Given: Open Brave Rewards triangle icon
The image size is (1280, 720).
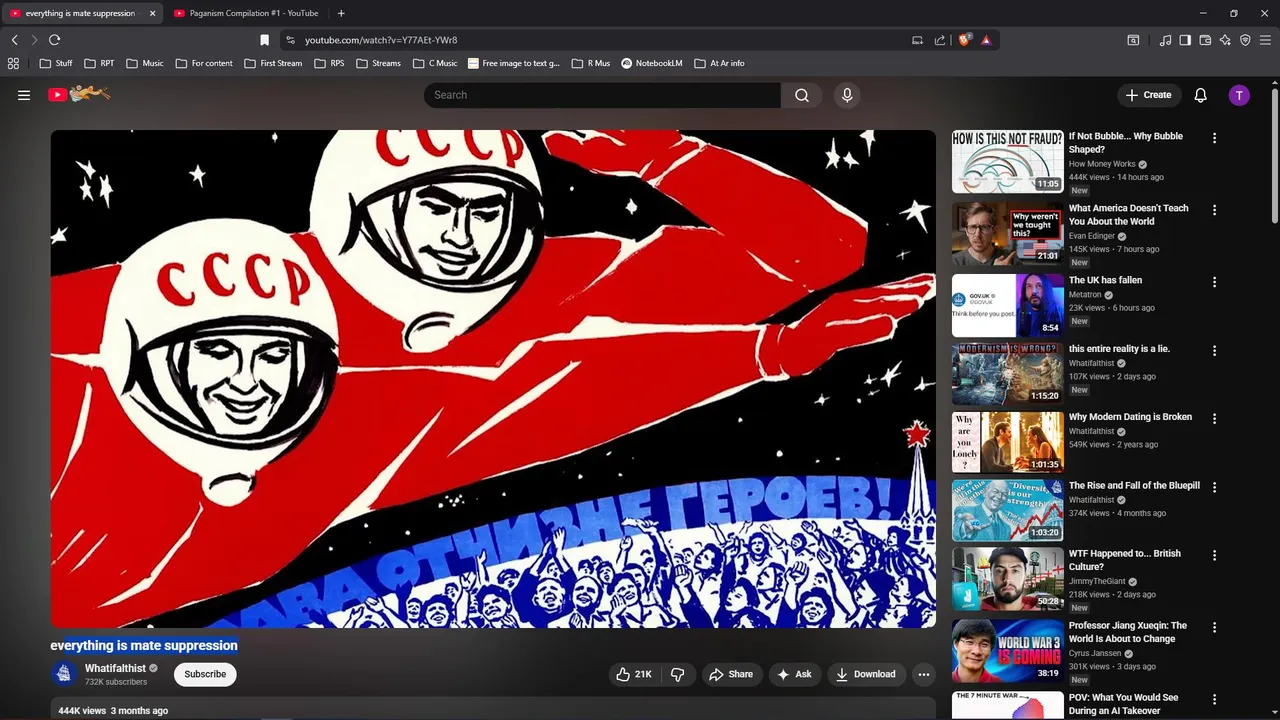Looking at the screenshot, I should (x=986, y=40).
